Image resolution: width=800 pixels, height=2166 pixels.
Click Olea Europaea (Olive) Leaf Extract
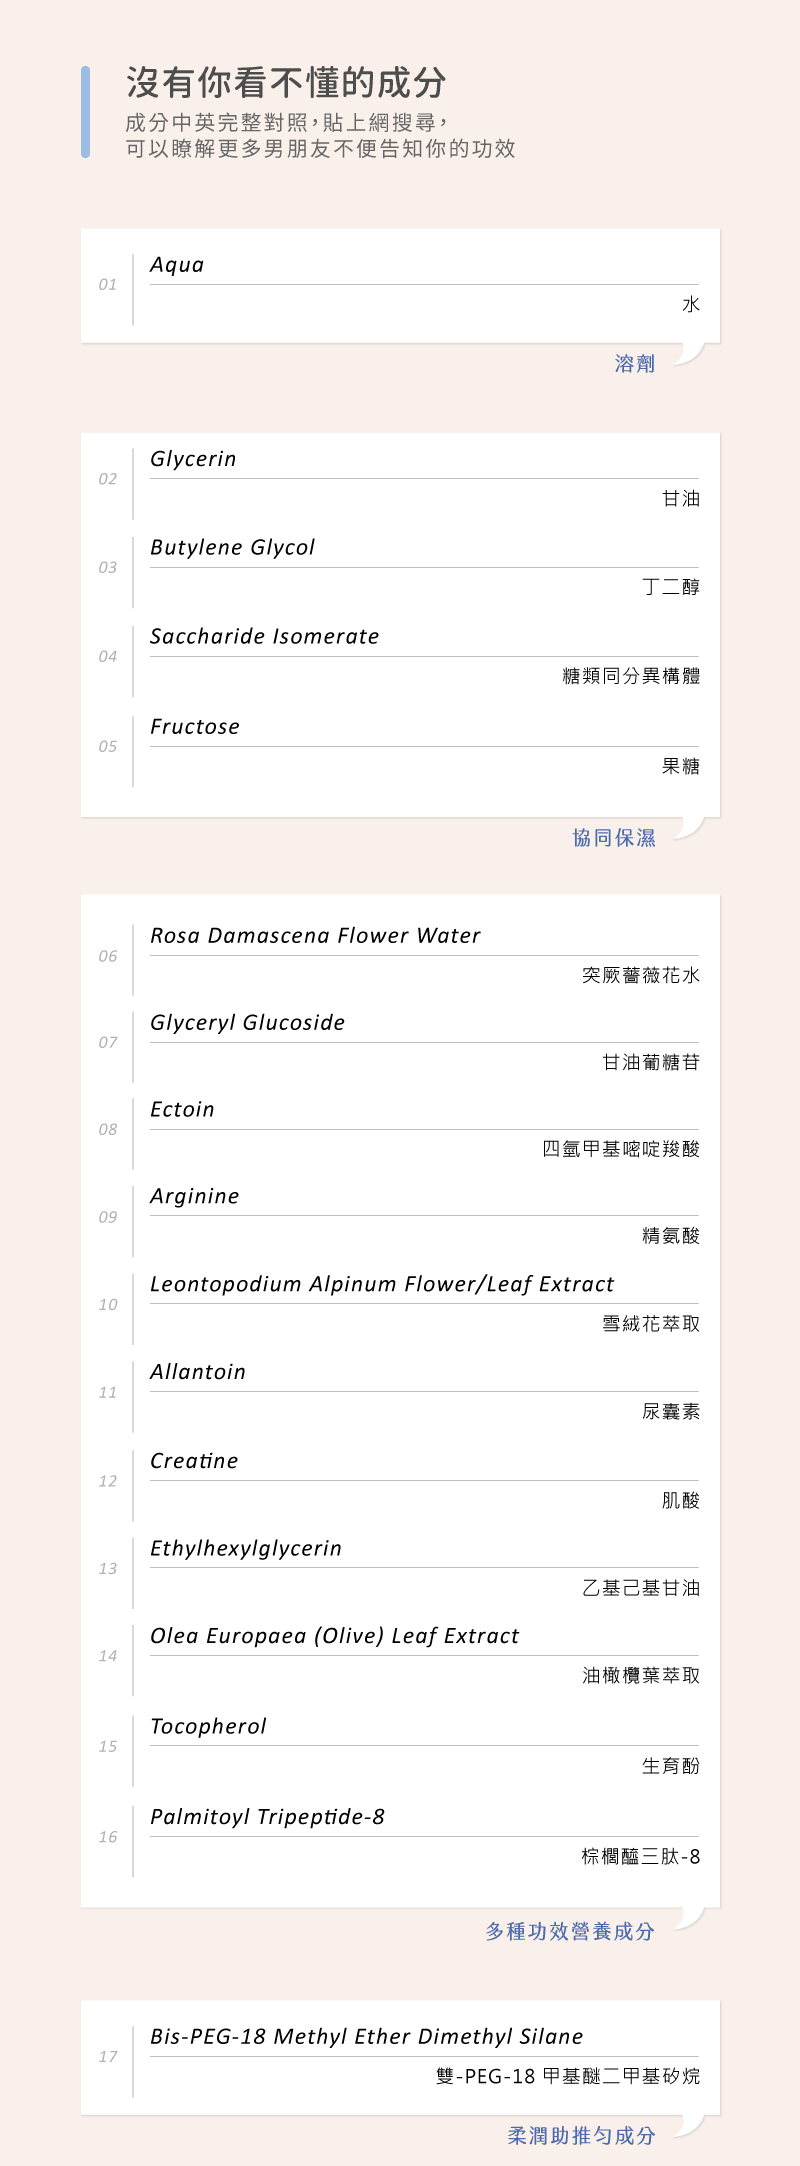click(x=334, y=1637)
